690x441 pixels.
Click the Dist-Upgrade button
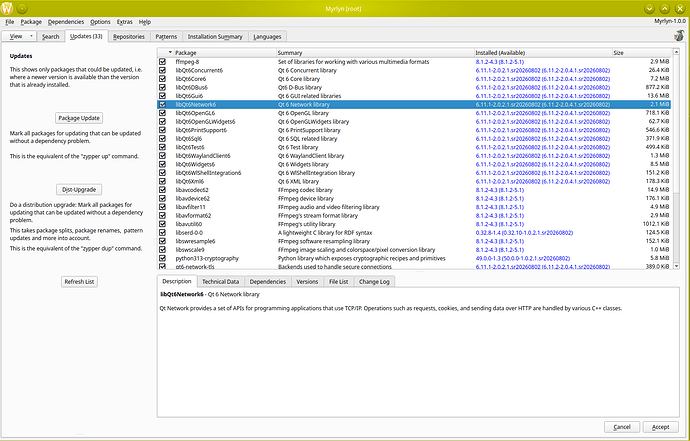(x=79, y=189)
